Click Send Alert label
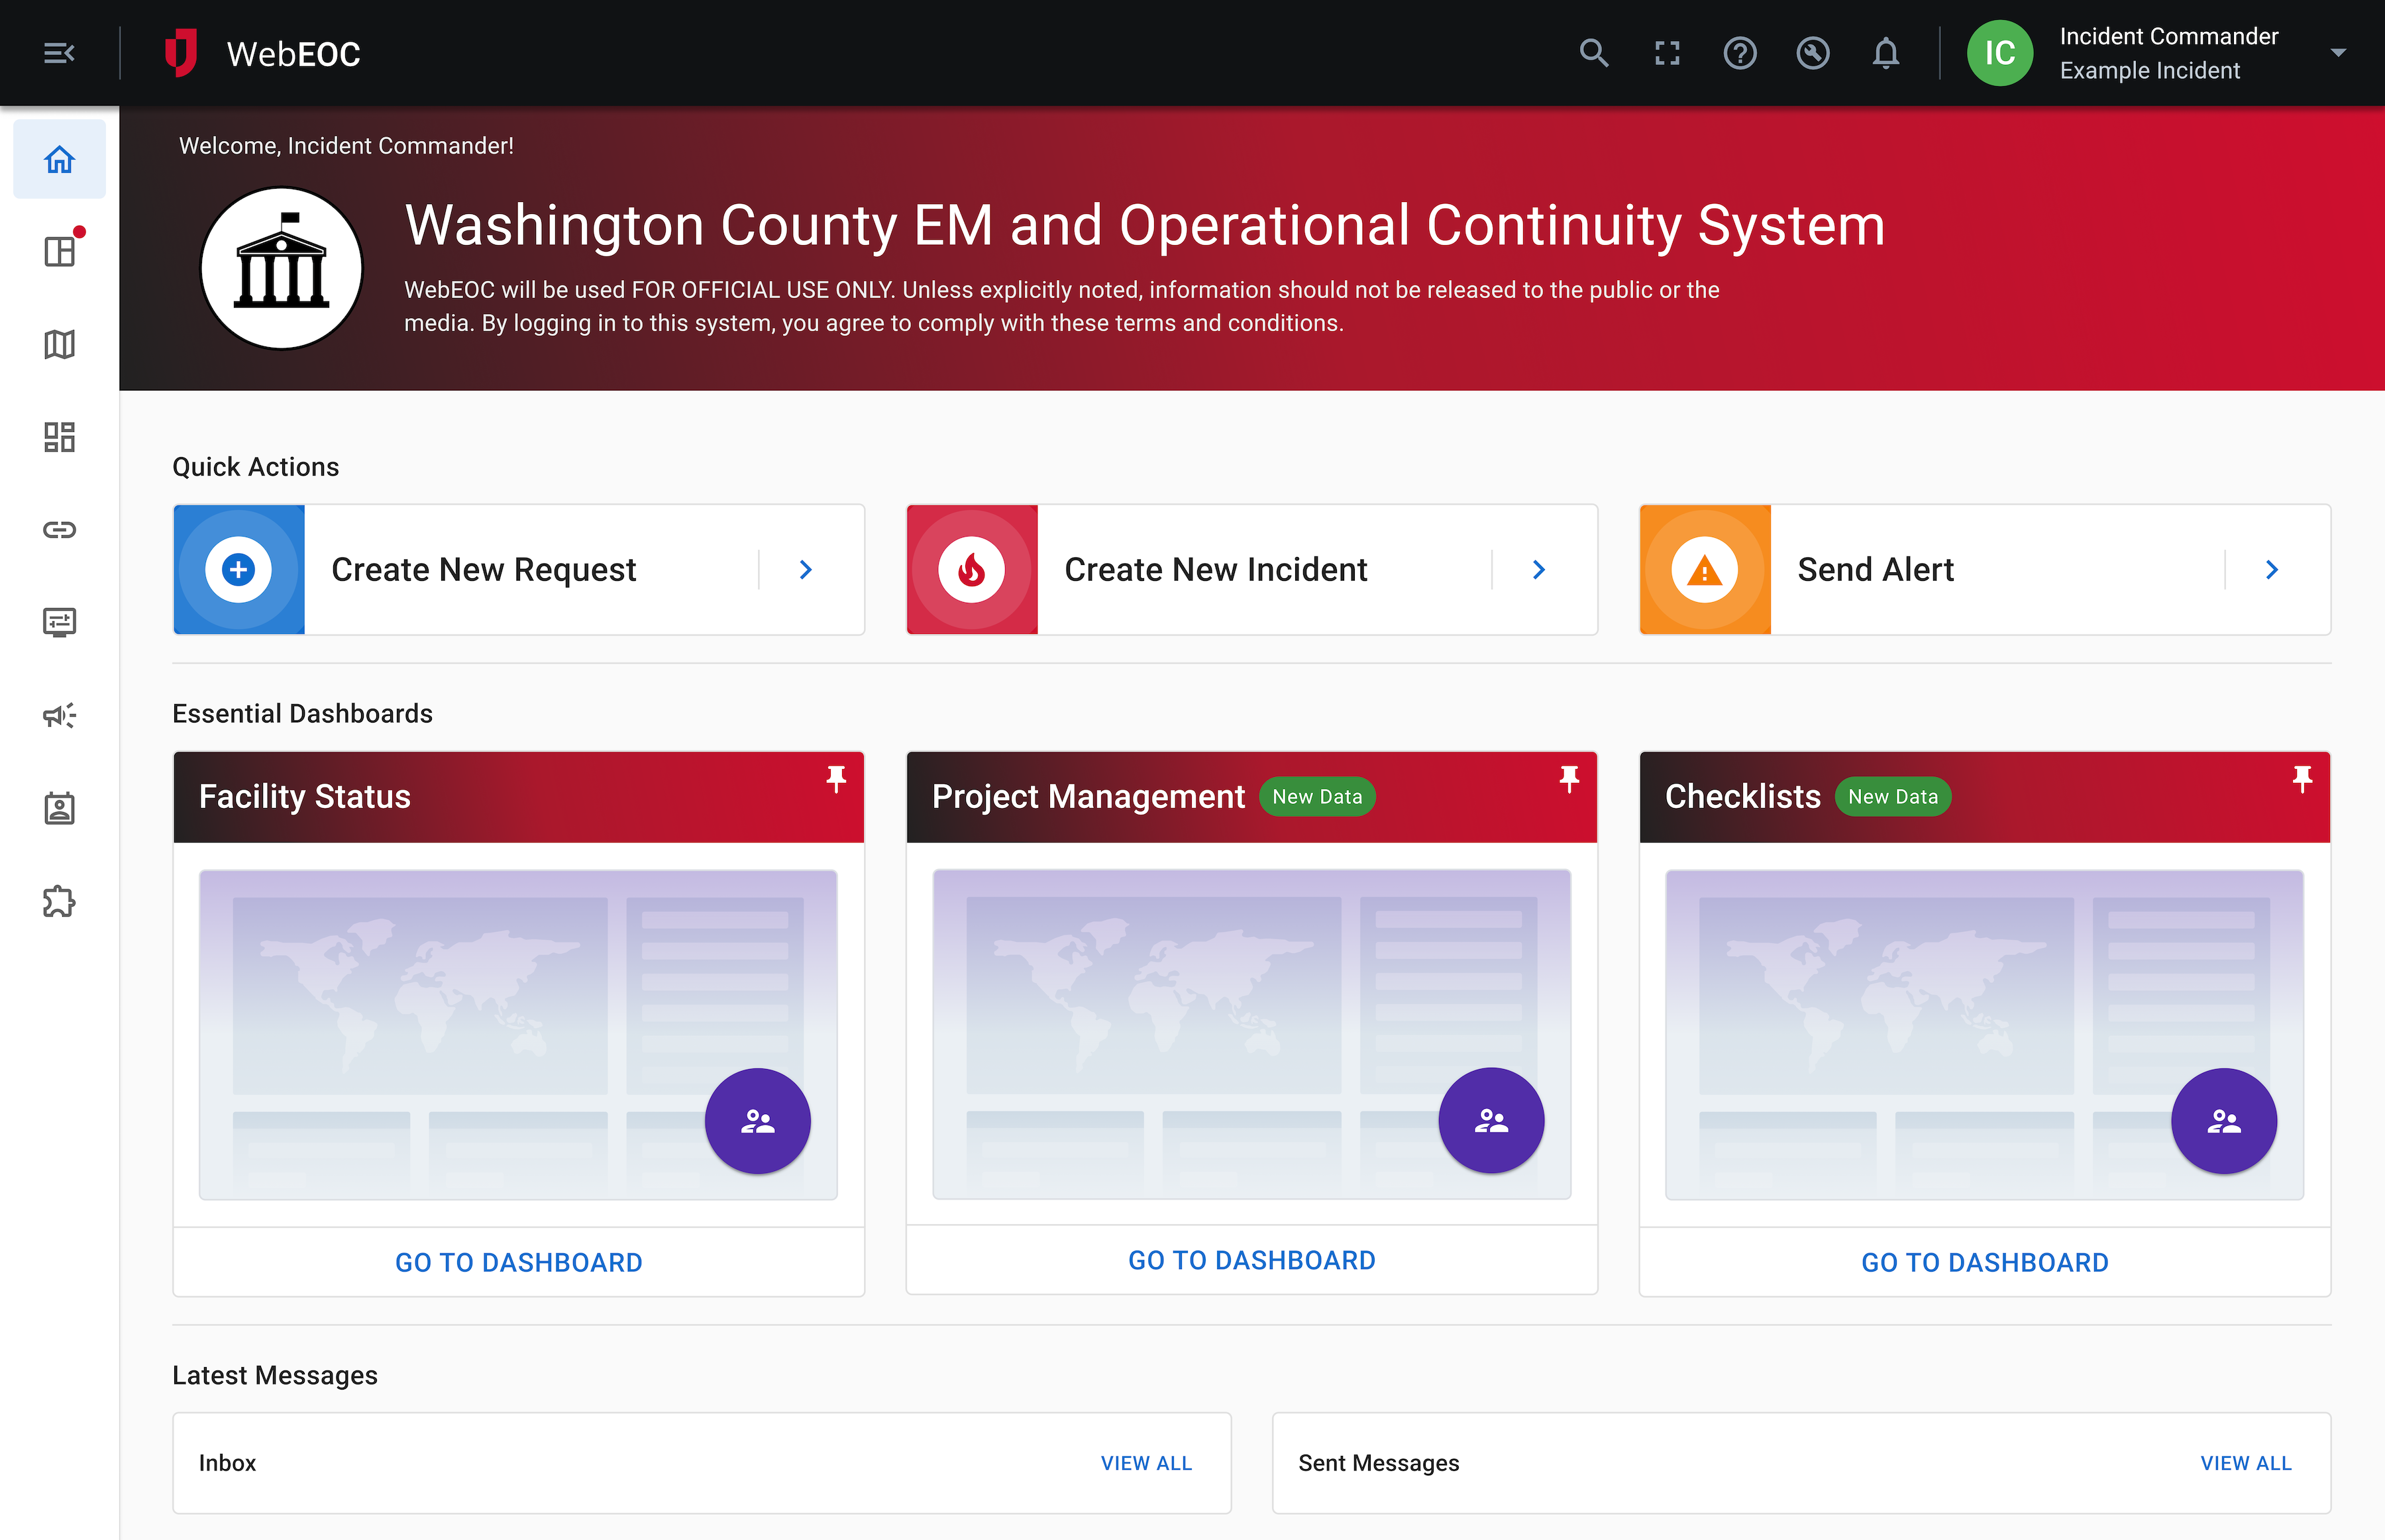The width and height of the screenshot is (2385, 1540). (x=1875, y=570)
